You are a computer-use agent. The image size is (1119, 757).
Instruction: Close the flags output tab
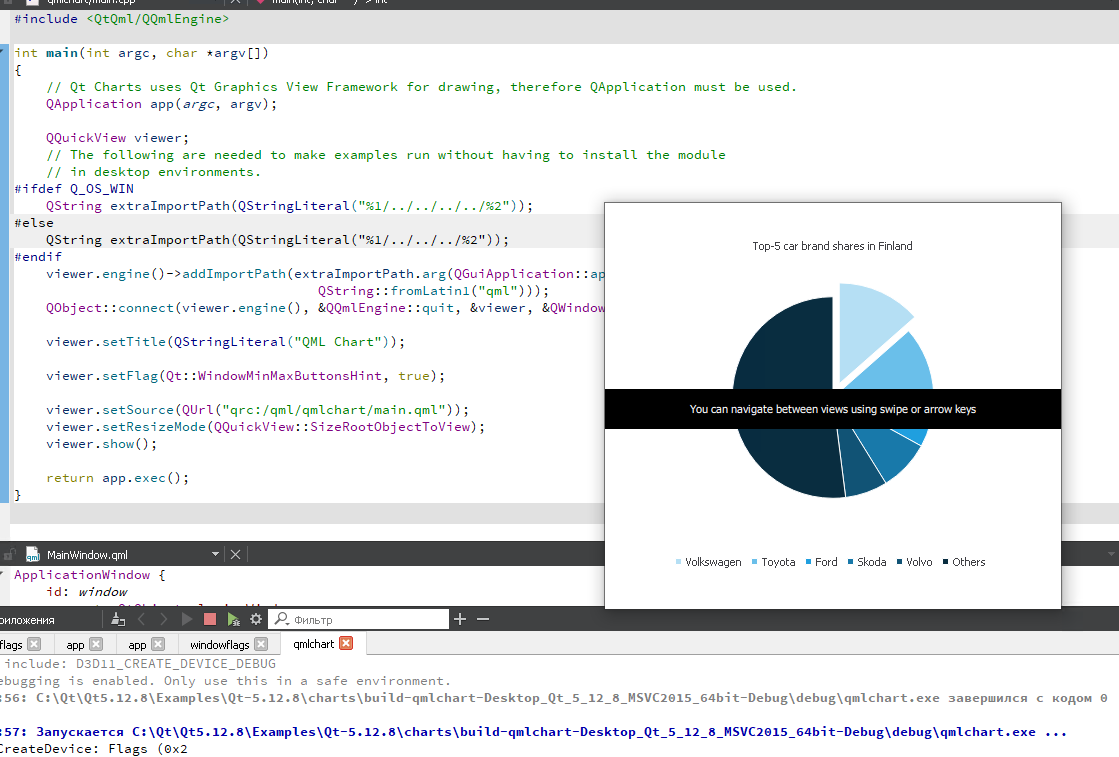point(34,644)
